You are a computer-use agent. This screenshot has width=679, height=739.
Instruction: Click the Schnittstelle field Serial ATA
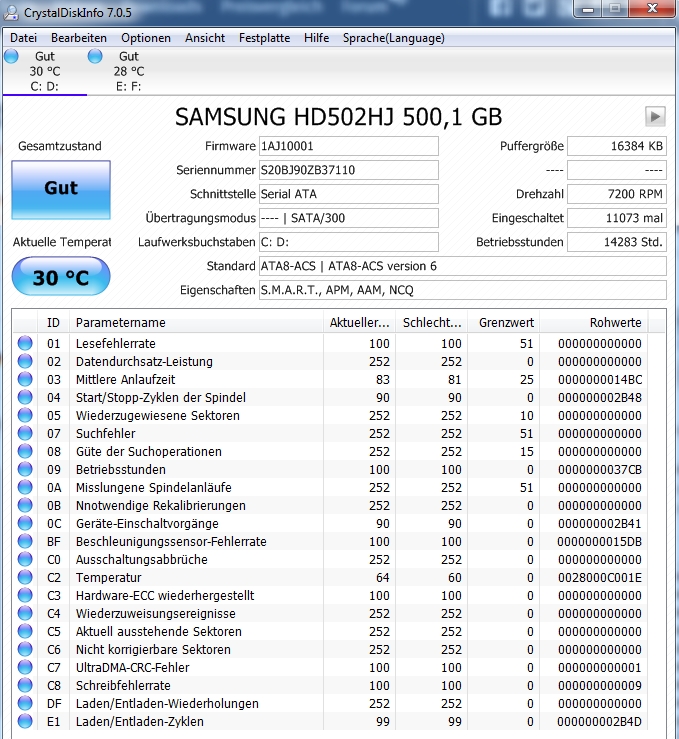pyautogui.click(x=349, y=194)
